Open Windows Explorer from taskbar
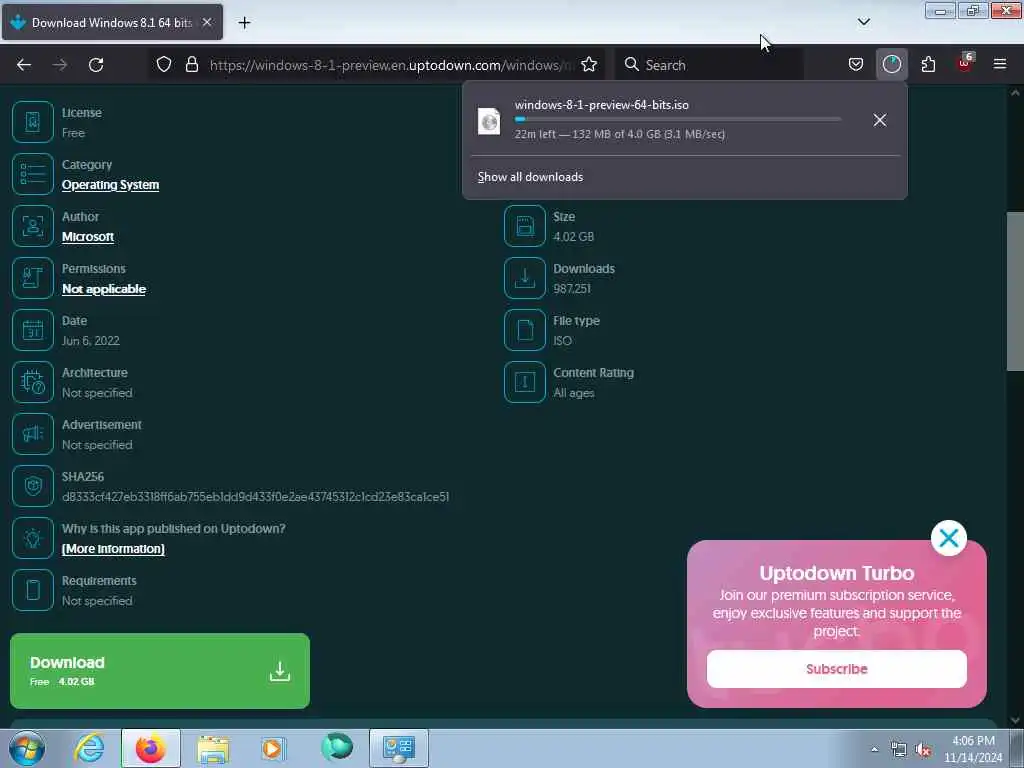This screenshot has width=1024, height=768. tap(213, 748)
